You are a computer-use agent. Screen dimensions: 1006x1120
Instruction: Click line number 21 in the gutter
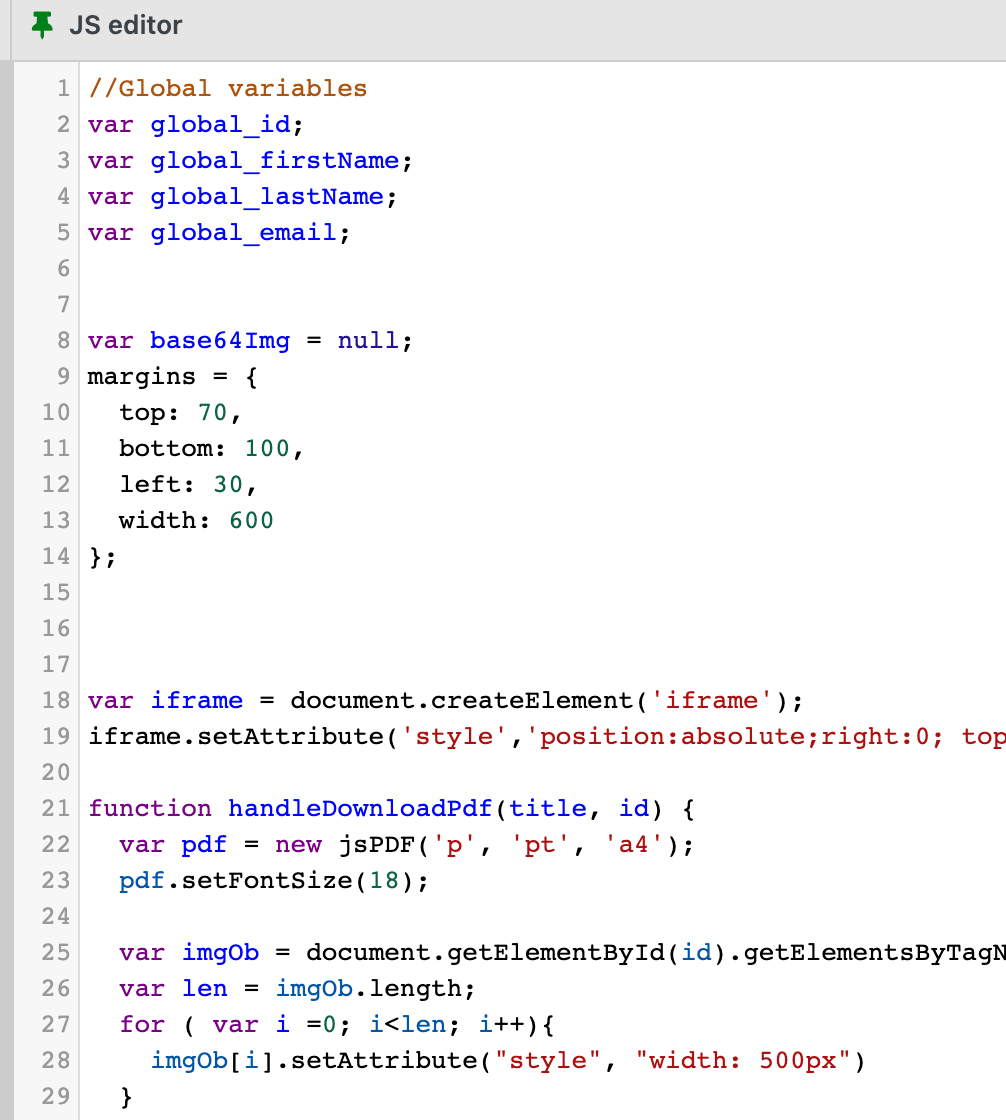[x=56, y=809]
